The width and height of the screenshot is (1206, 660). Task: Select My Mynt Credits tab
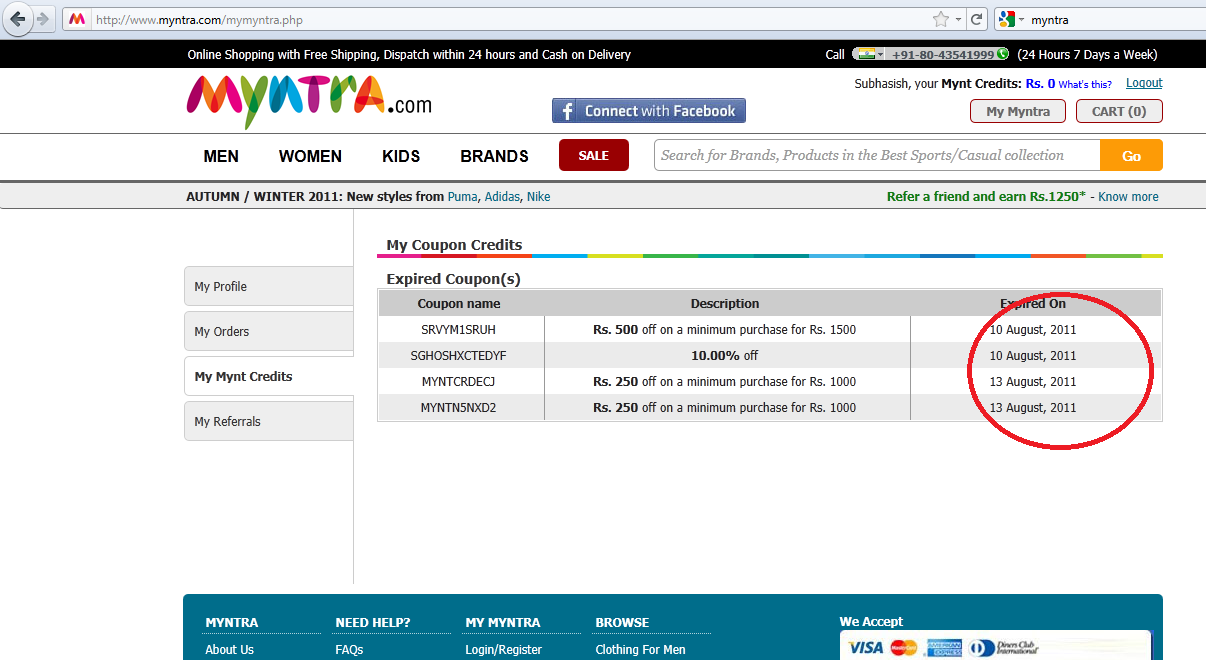269,376
